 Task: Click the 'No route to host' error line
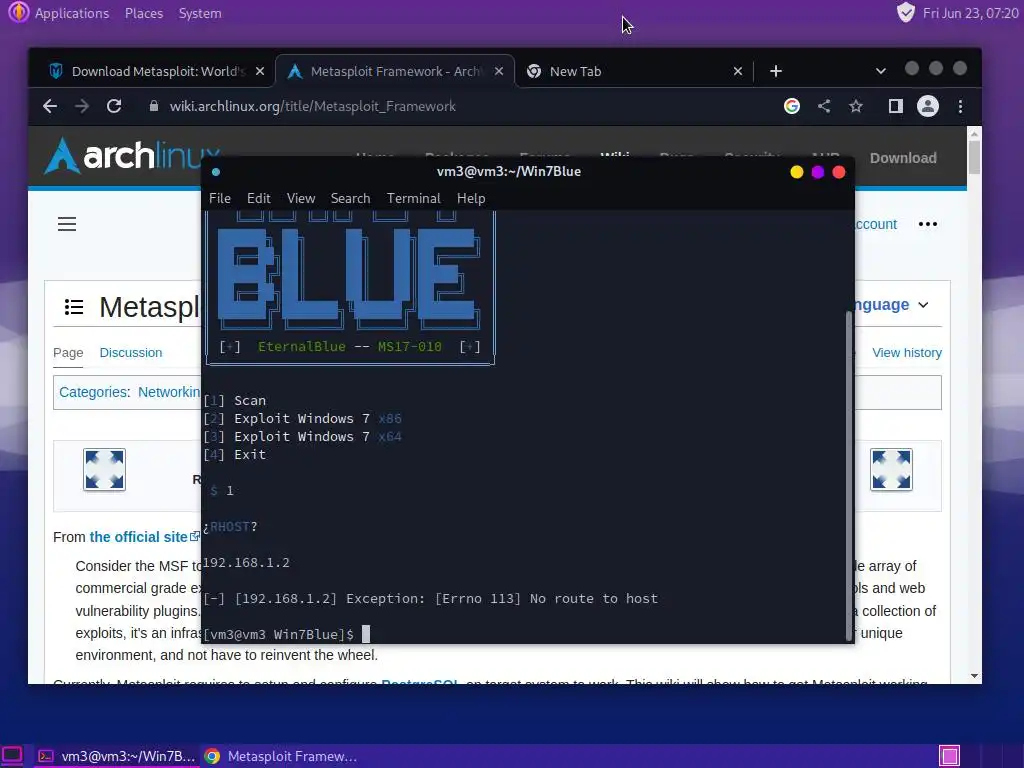pos(430,598)
